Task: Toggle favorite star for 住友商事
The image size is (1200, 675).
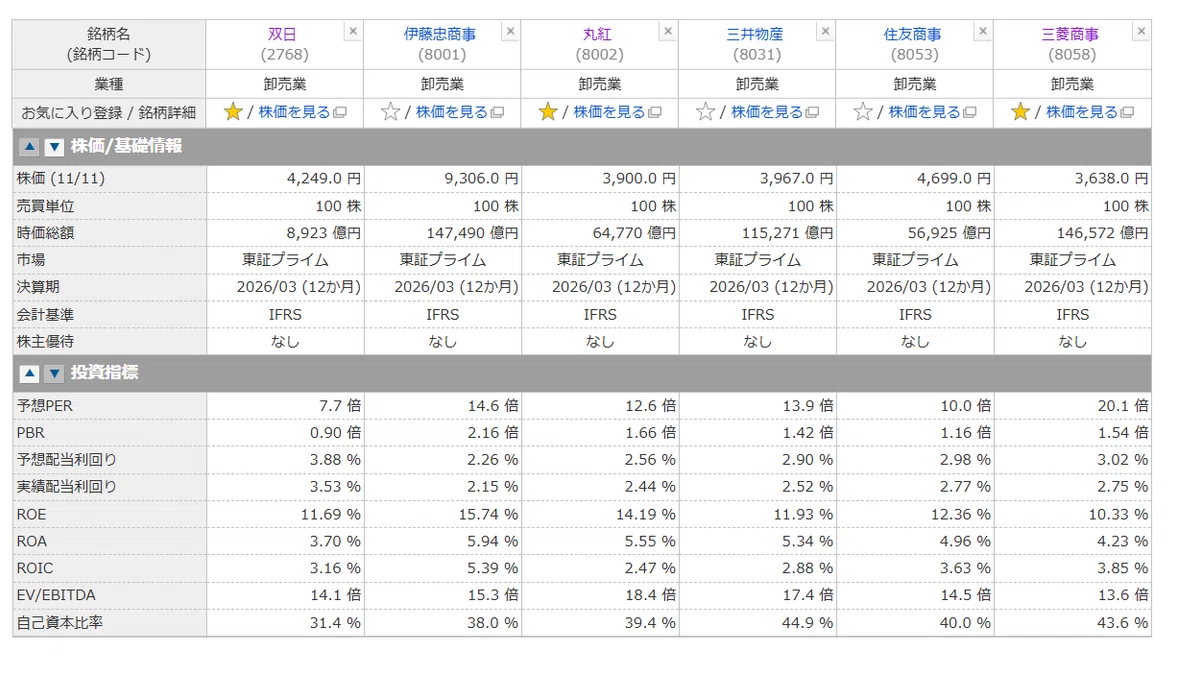Action: [x=863, y=112]
